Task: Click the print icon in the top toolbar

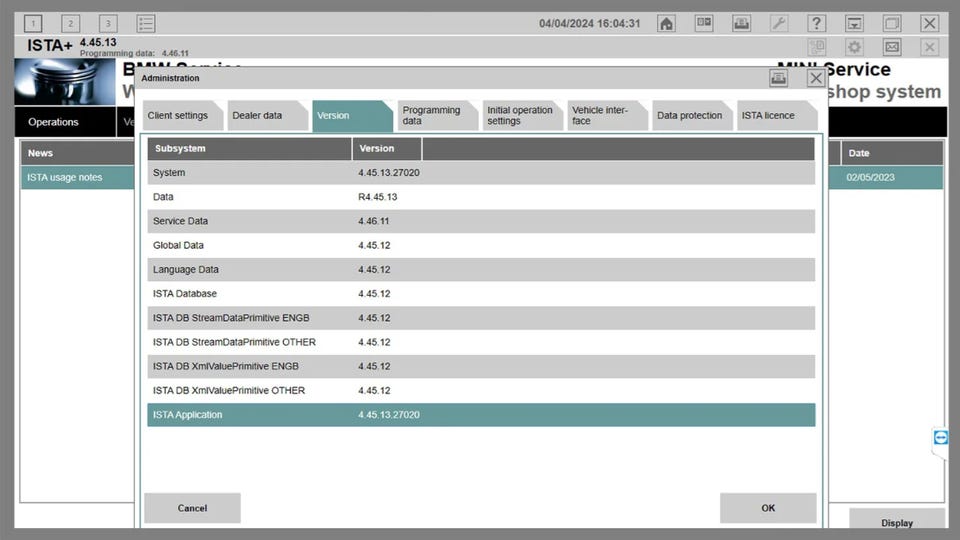Action: coord(741,24)
